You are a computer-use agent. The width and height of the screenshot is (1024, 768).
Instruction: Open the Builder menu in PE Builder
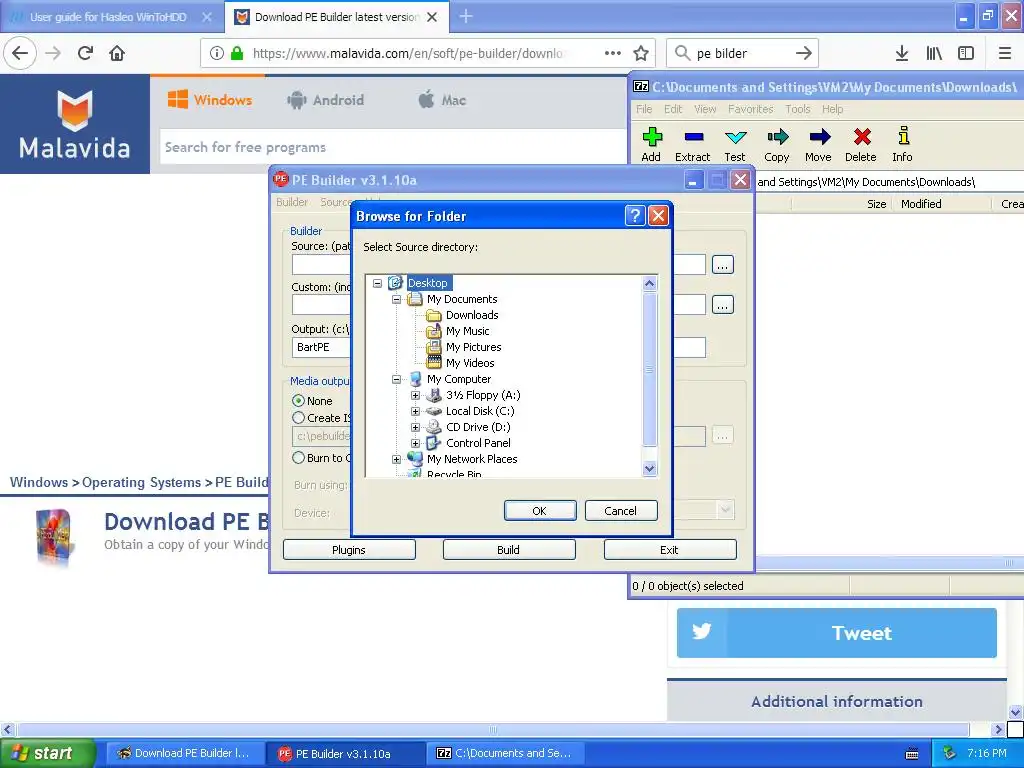292,202
